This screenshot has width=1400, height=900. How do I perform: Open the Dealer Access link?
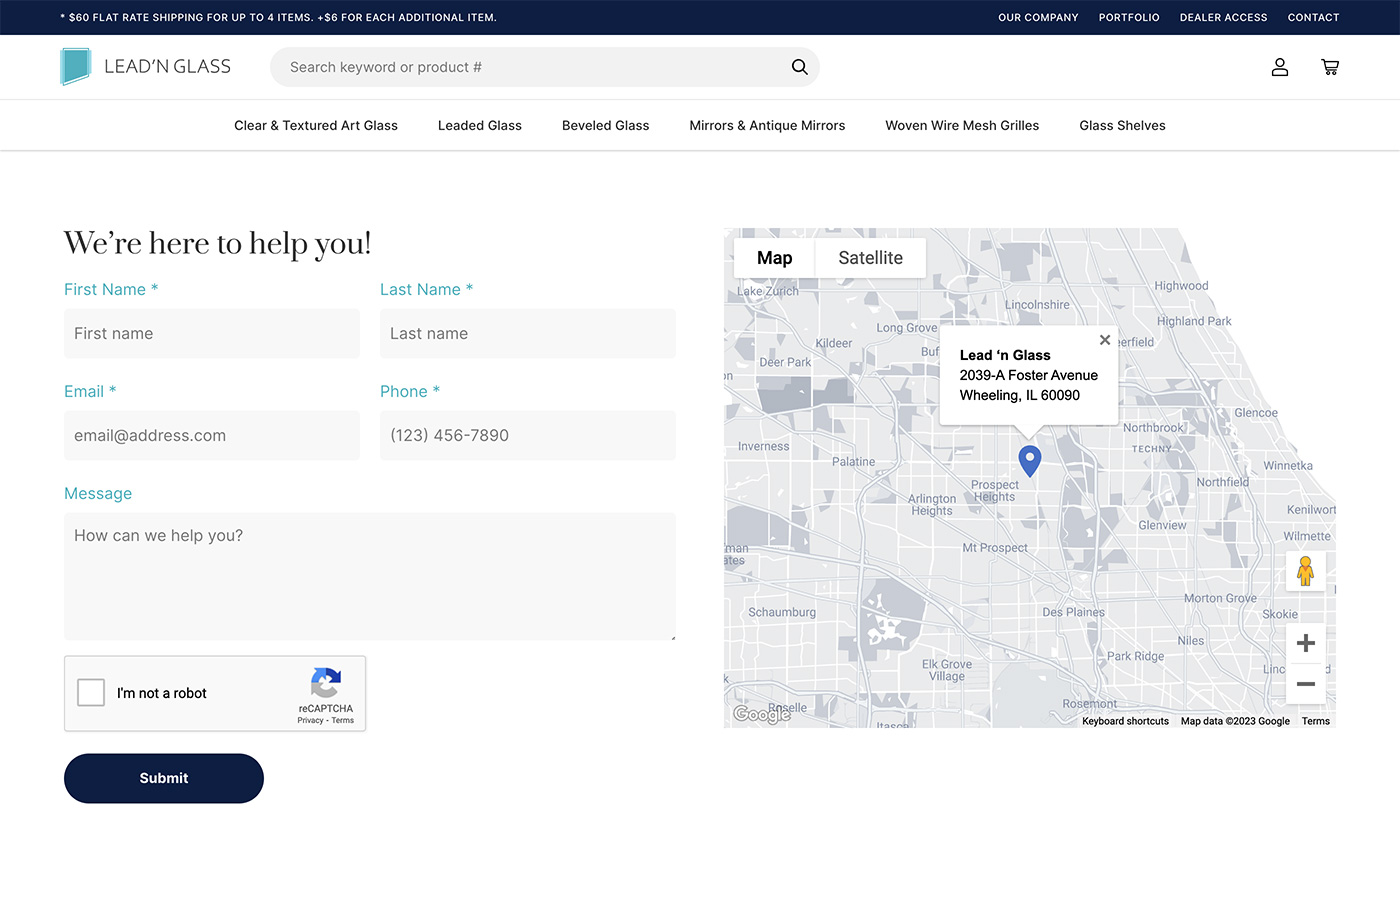pos(1223,17)
